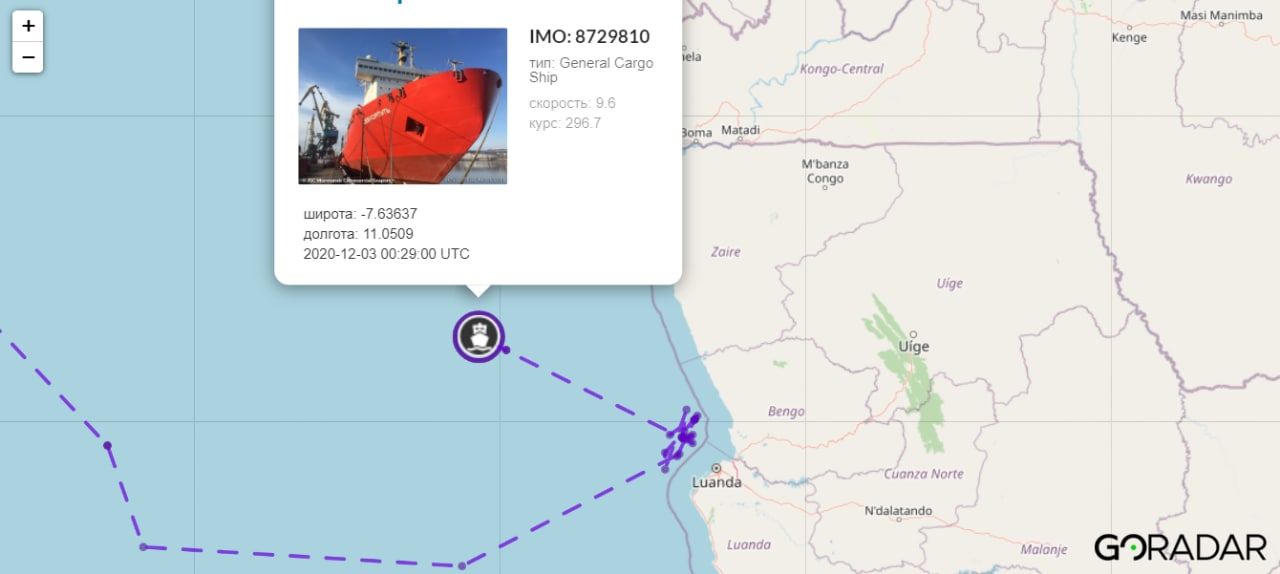This screenshot has width=1280, height=574.
Task: Click the zoom in plus button
Action: pyautogui.click(x=28, y=26)
